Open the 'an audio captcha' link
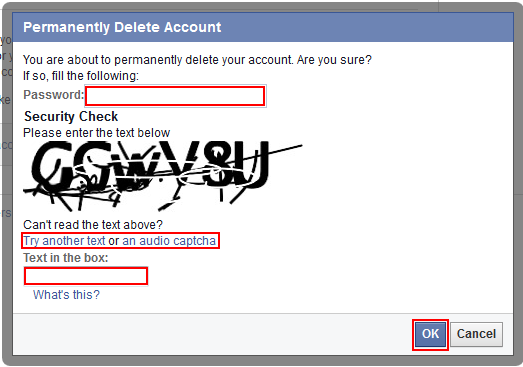 [x=169, y=241]
